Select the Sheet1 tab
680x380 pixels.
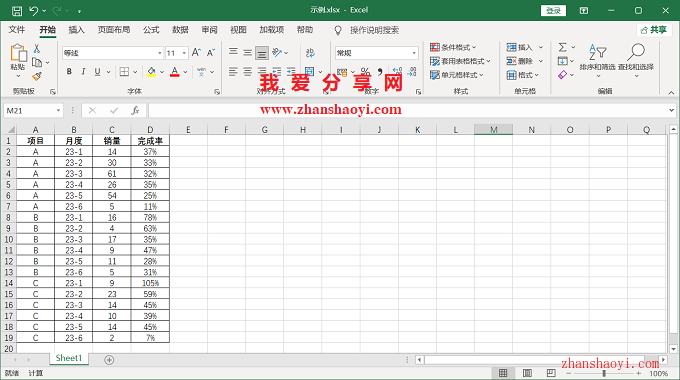(69, 358)
